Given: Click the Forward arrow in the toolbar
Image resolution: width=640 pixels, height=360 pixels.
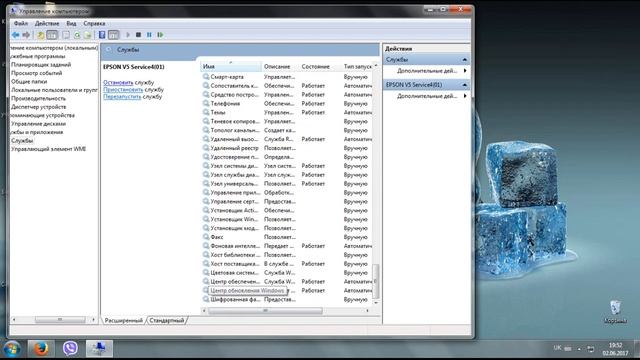Looking at the screenshot, I should [26, 35].
